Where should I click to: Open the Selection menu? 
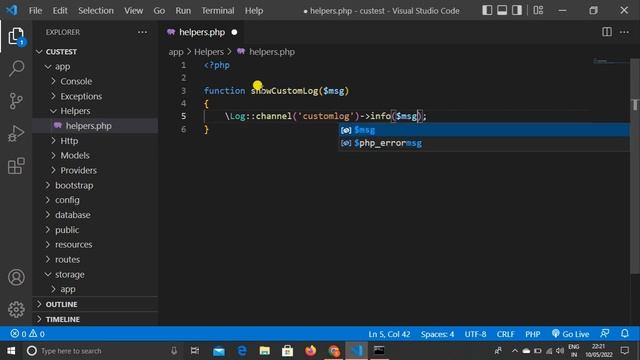[x=96, y=11]
